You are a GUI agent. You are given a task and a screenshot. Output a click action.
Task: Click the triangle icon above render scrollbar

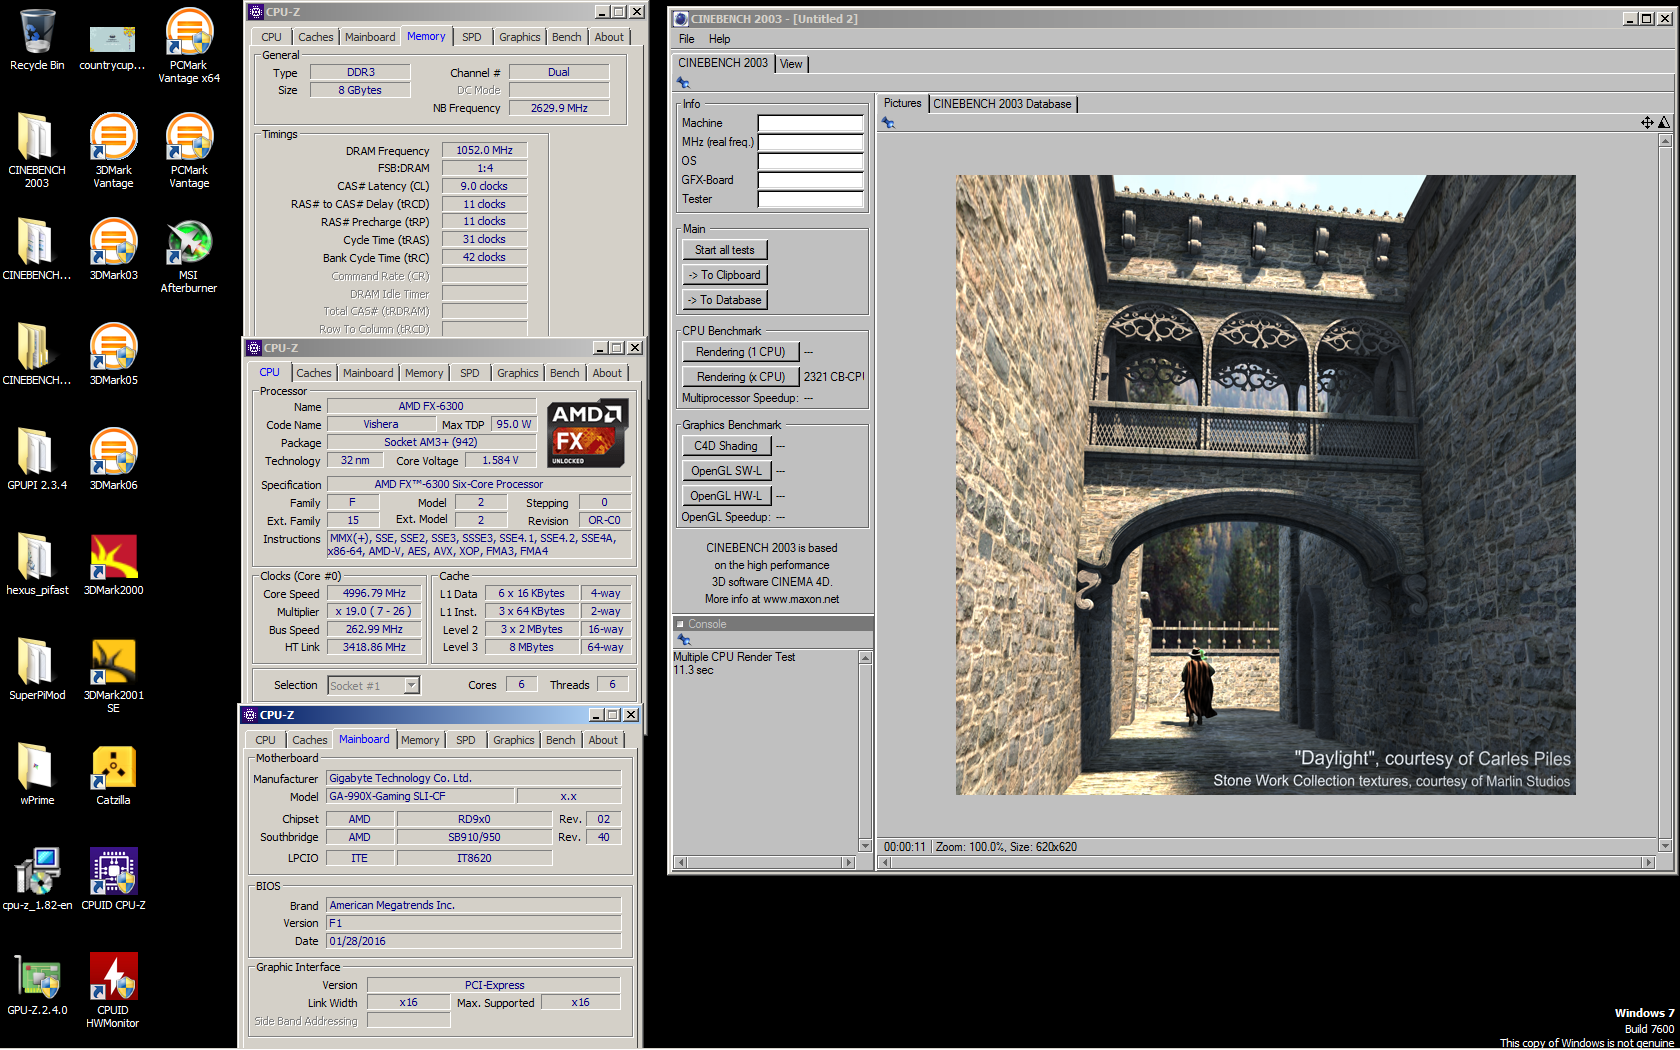pos(1664,123)
